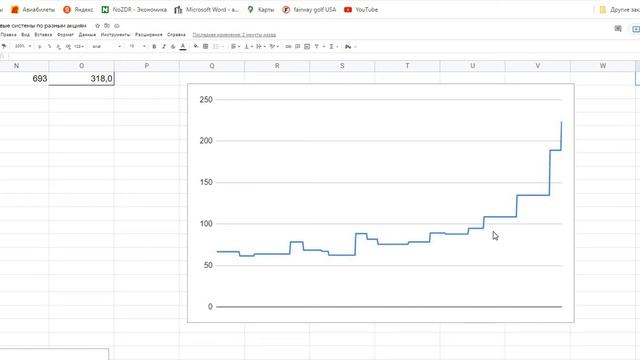
Task: Open the Инструменты menu
Action: coord(116,35)
